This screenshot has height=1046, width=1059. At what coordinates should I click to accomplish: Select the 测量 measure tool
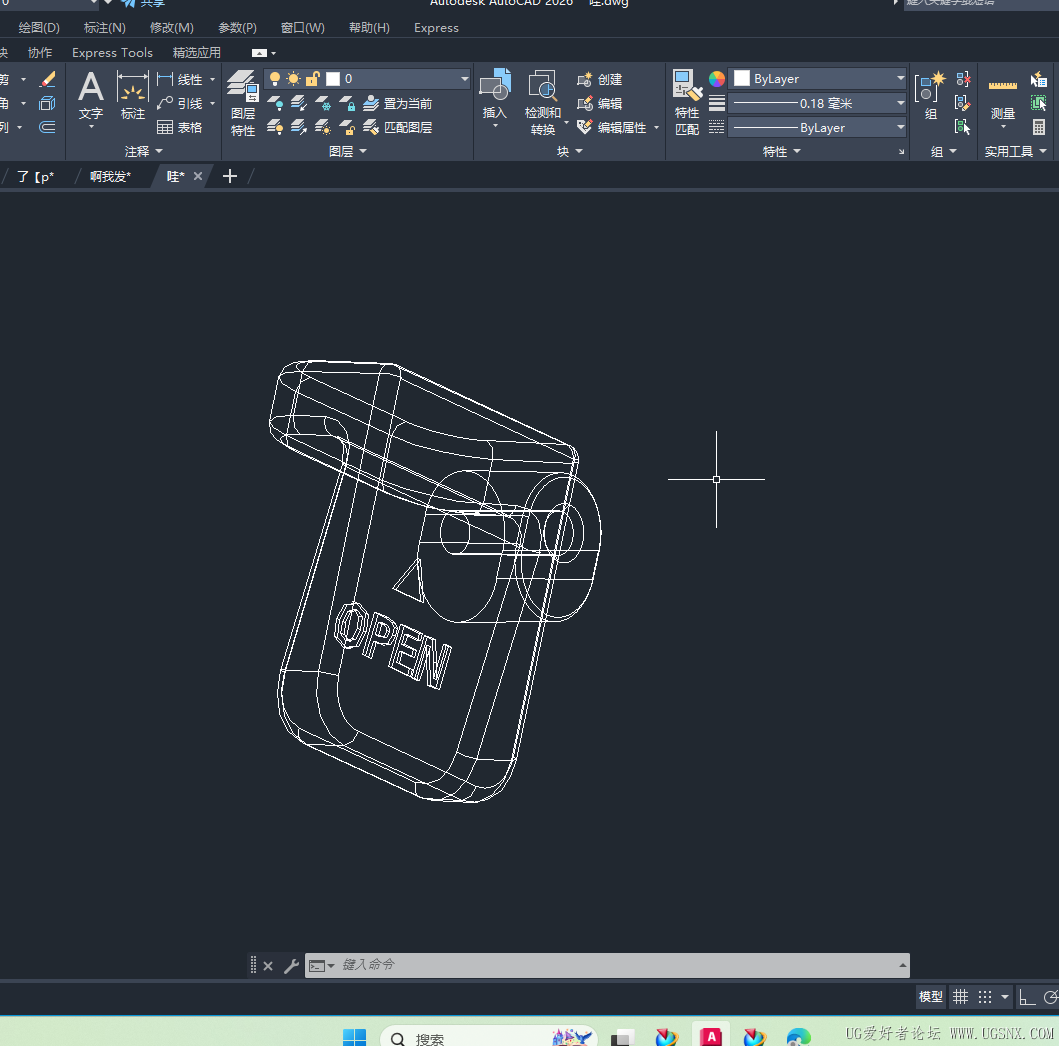tap(1003, 98)
